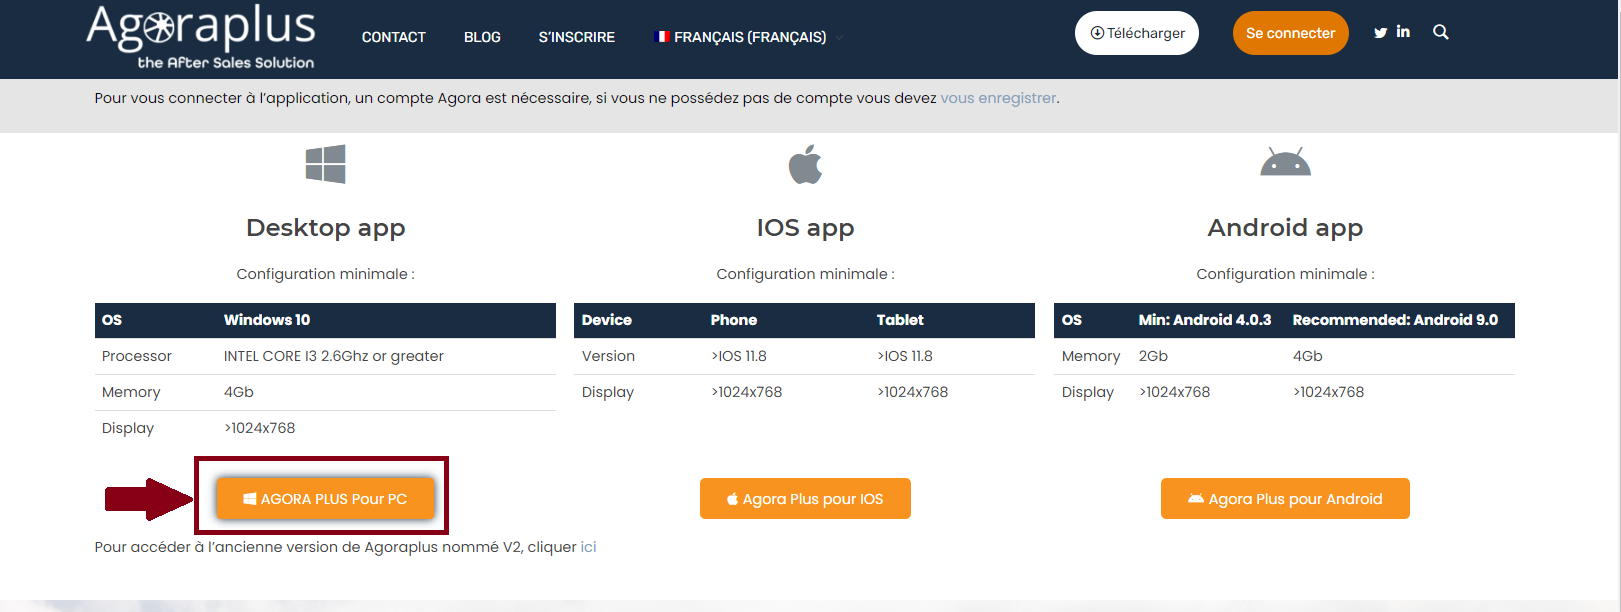The height and width of the screenshot is (612, 1621).
Task: Click the 'Windows 10' table header
Action: click(x=267, y=320)
